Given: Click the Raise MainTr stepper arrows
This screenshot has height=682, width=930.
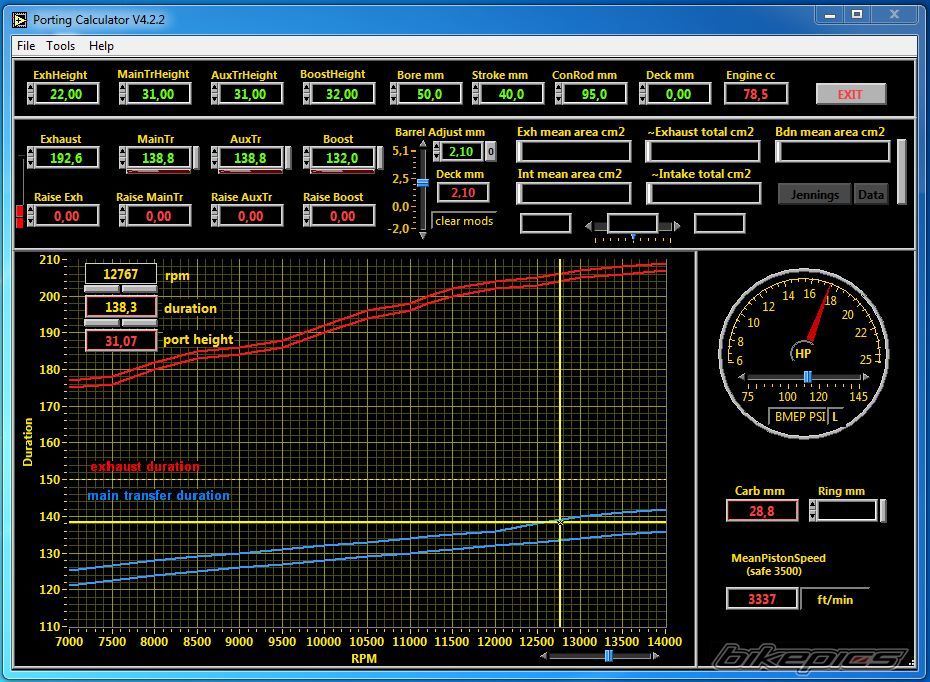Looking at the screenshot, I should 123,216.
